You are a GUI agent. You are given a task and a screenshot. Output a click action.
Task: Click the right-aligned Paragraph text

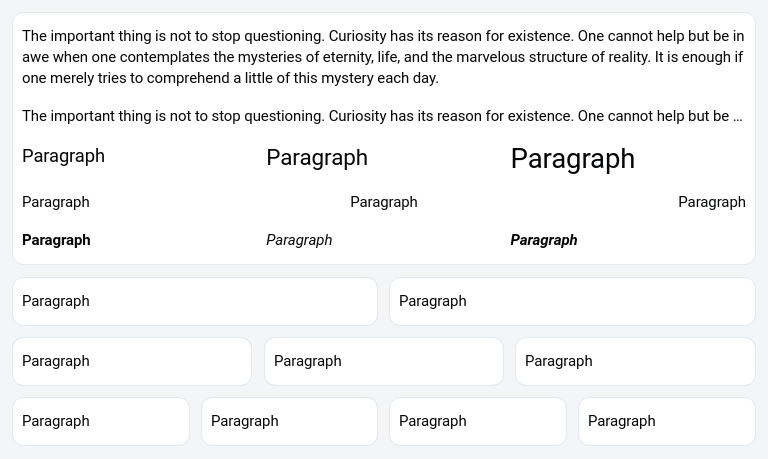click(711, 202)
